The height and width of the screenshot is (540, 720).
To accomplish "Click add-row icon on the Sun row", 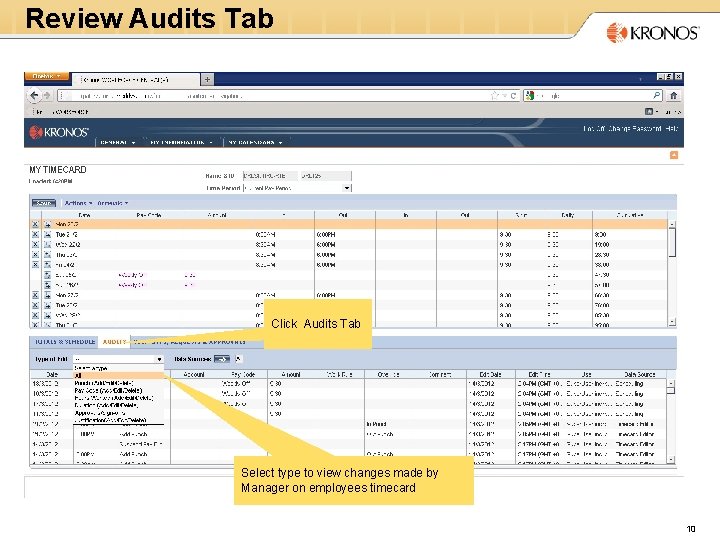I will (x=47, y=285).
